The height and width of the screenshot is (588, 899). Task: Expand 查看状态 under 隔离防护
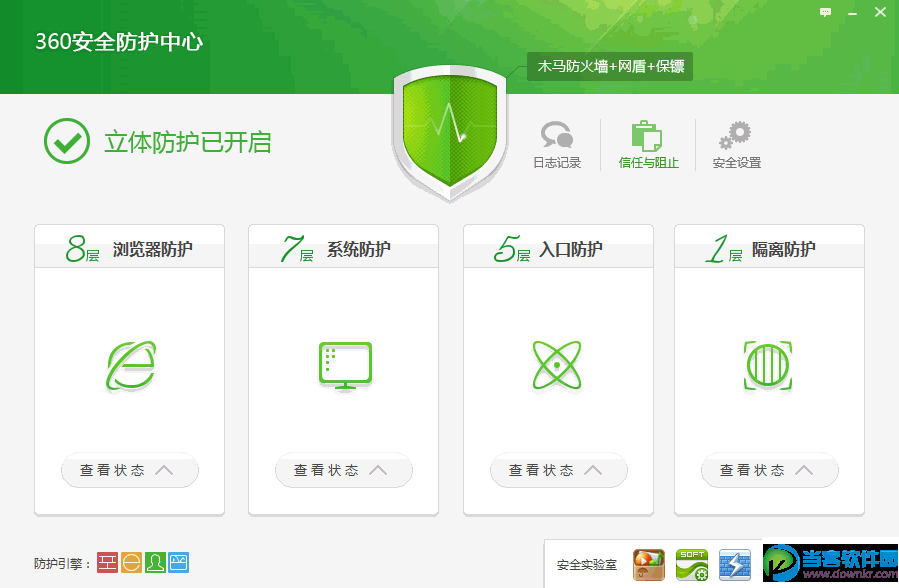(769, 471)
